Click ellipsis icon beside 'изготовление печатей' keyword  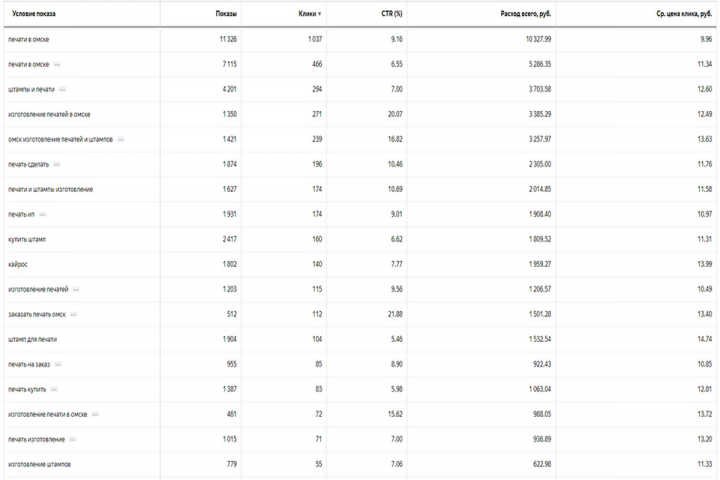coord(76,289)
